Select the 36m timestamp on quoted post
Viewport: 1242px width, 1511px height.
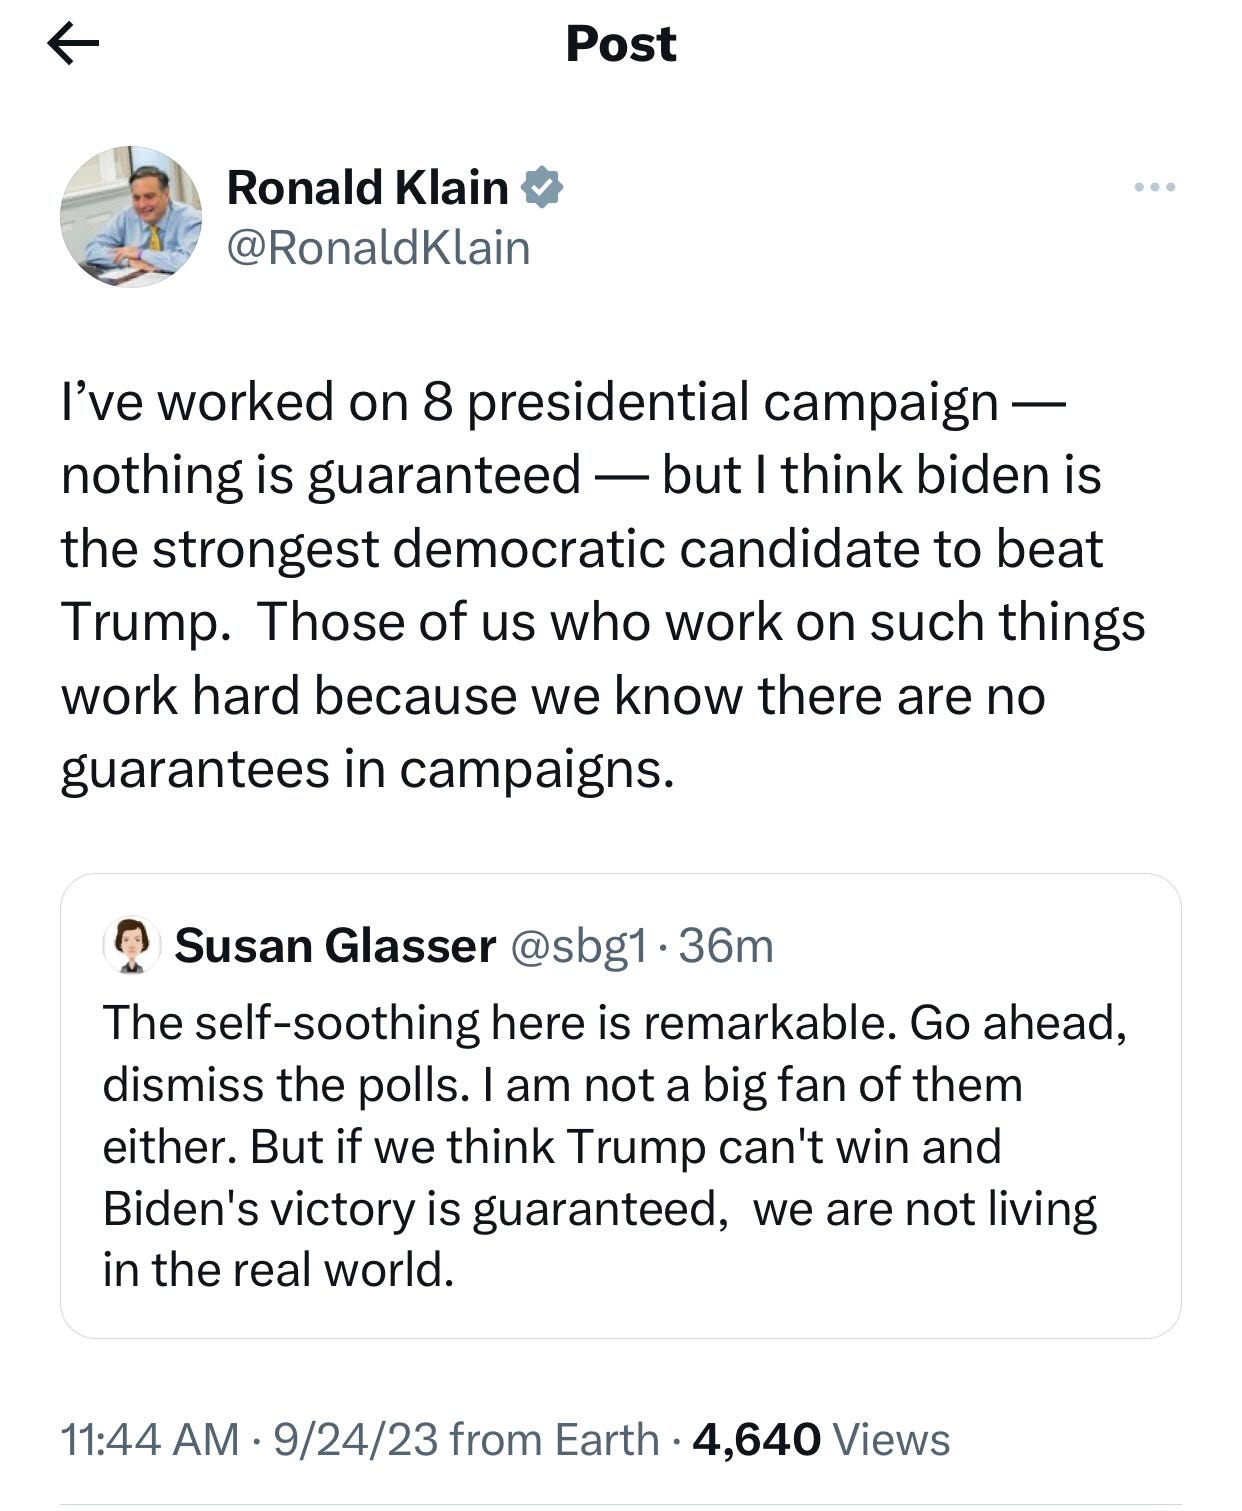point(726,945)
